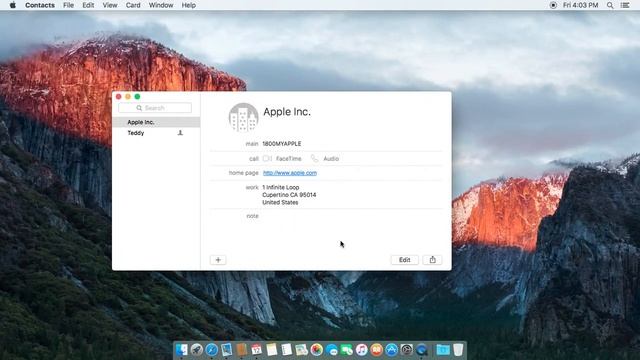The image size is (640, 360).
Task: Click the 'home page' field label
Action: (244, 173)
